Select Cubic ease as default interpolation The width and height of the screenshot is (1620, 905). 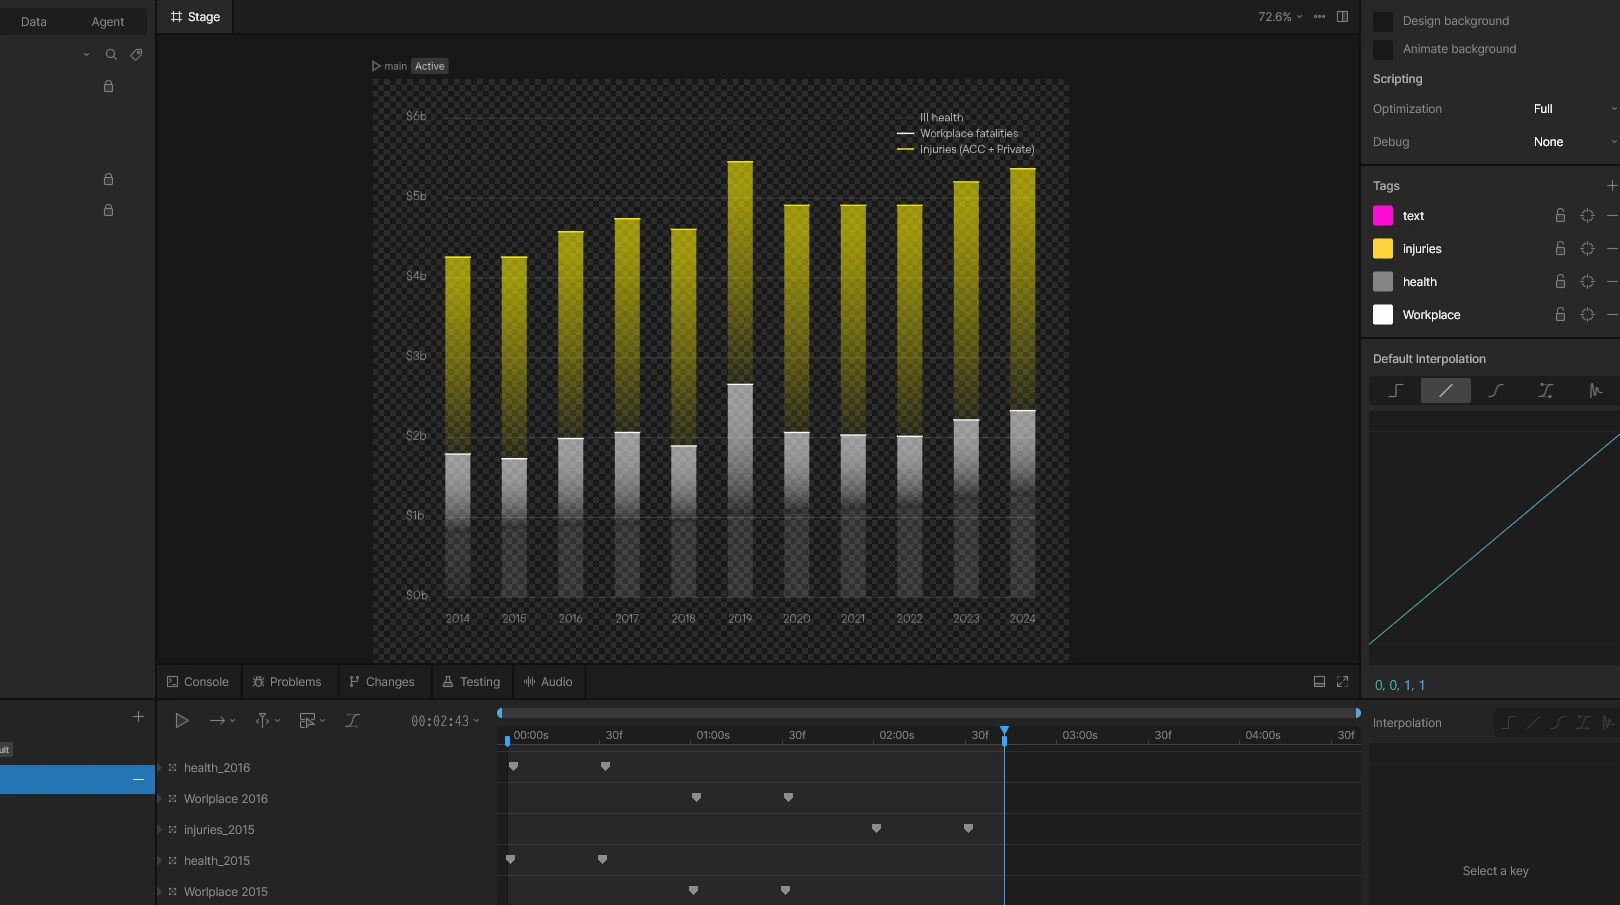(1496, 391)
